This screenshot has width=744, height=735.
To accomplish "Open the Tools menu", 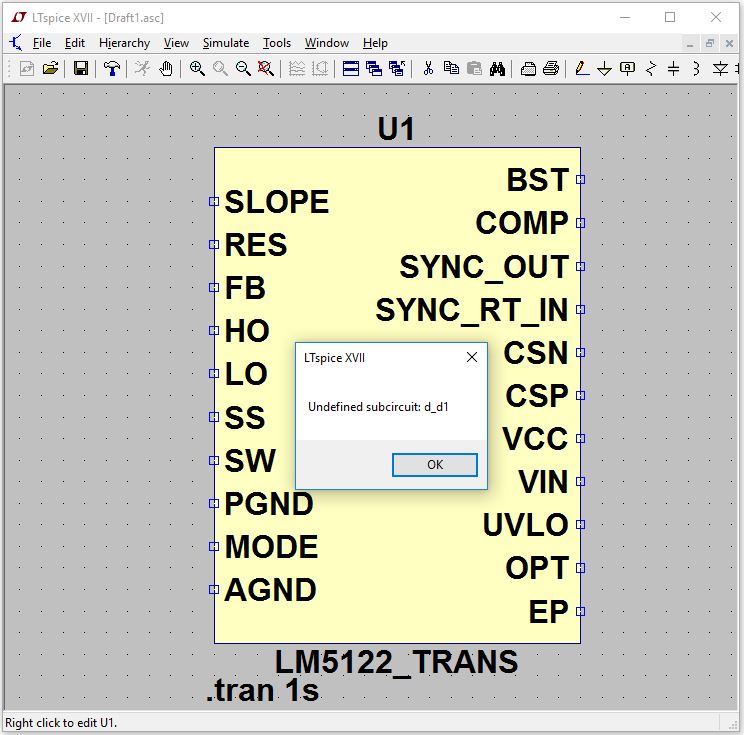I will click(x=277, y=43).
